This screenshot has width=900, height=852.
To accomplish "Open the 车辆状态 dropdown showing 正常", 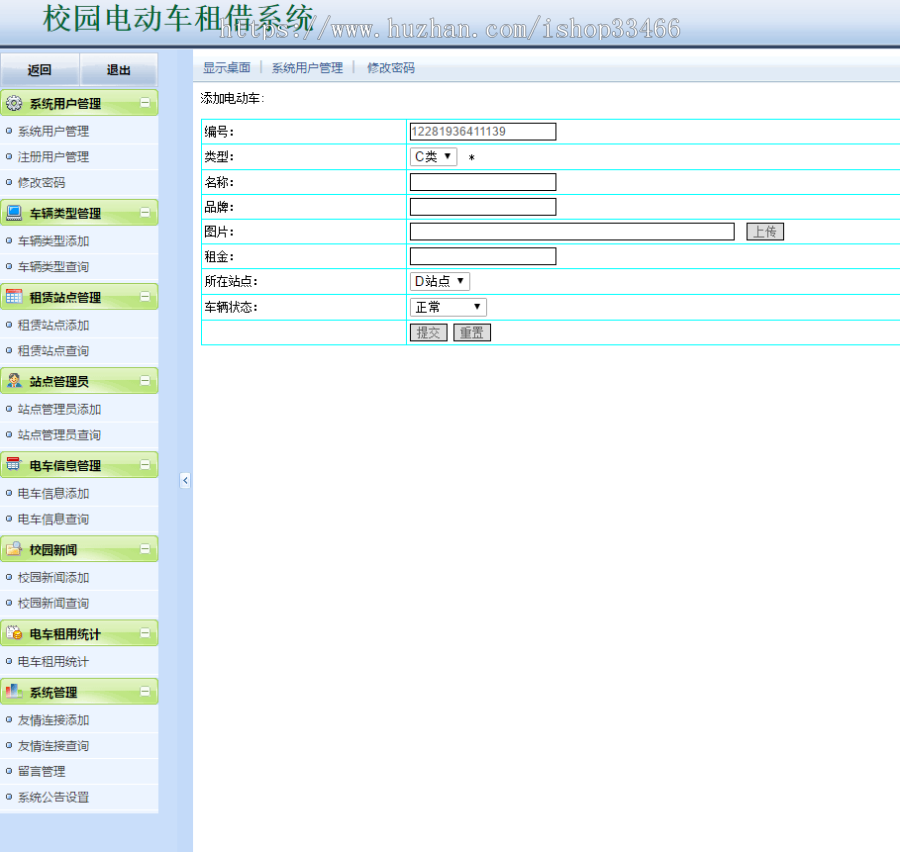I will tap(447, 306).
